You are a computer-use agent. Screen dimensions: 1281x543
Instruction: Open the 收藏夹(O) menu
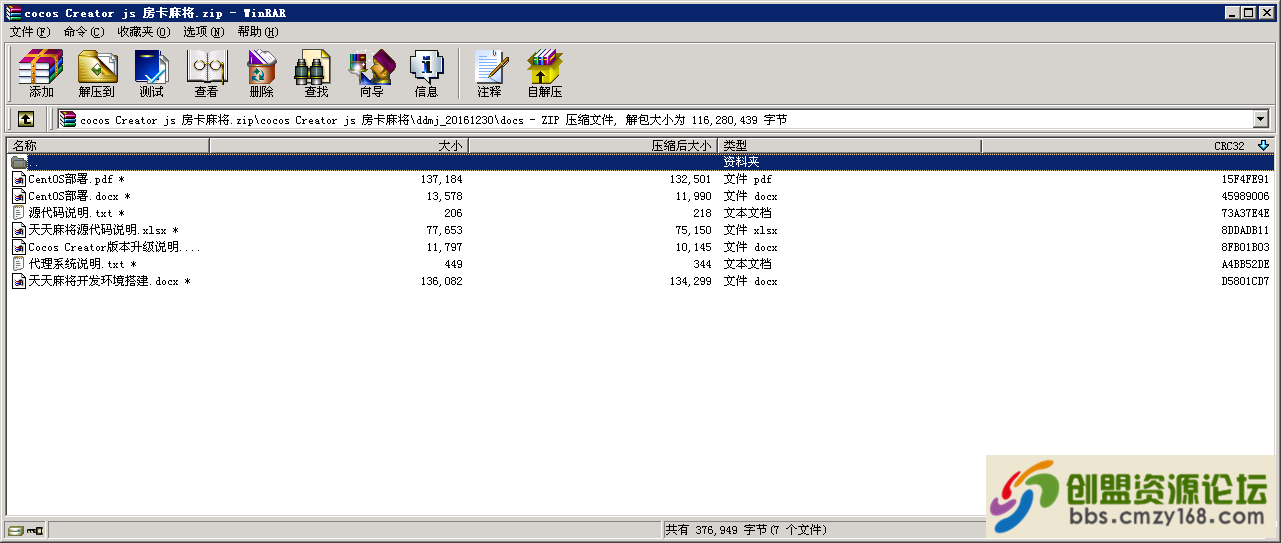point(144,32)
